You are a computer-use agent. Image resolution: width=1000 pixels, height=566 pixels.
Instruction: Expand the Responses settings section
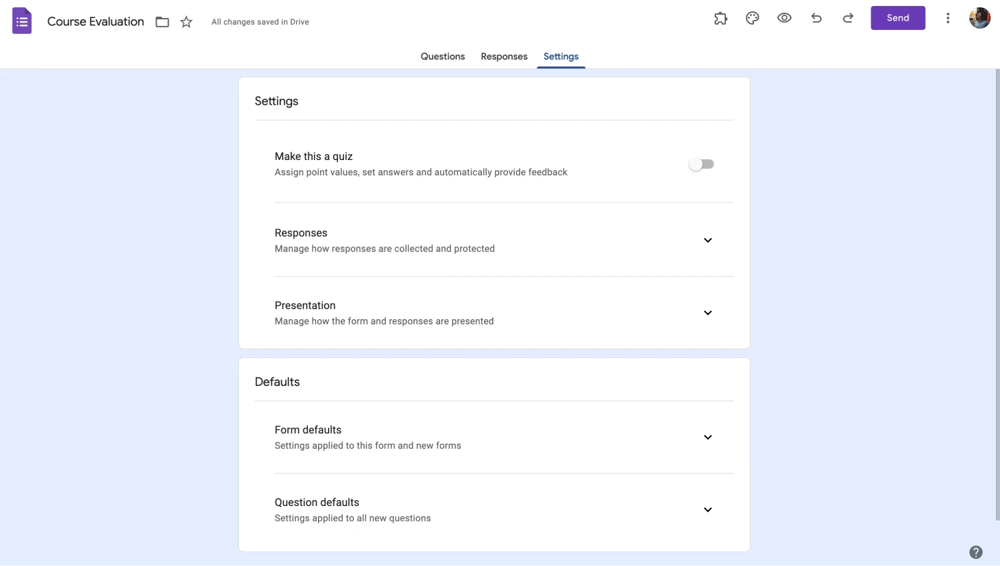coord(707,240)
